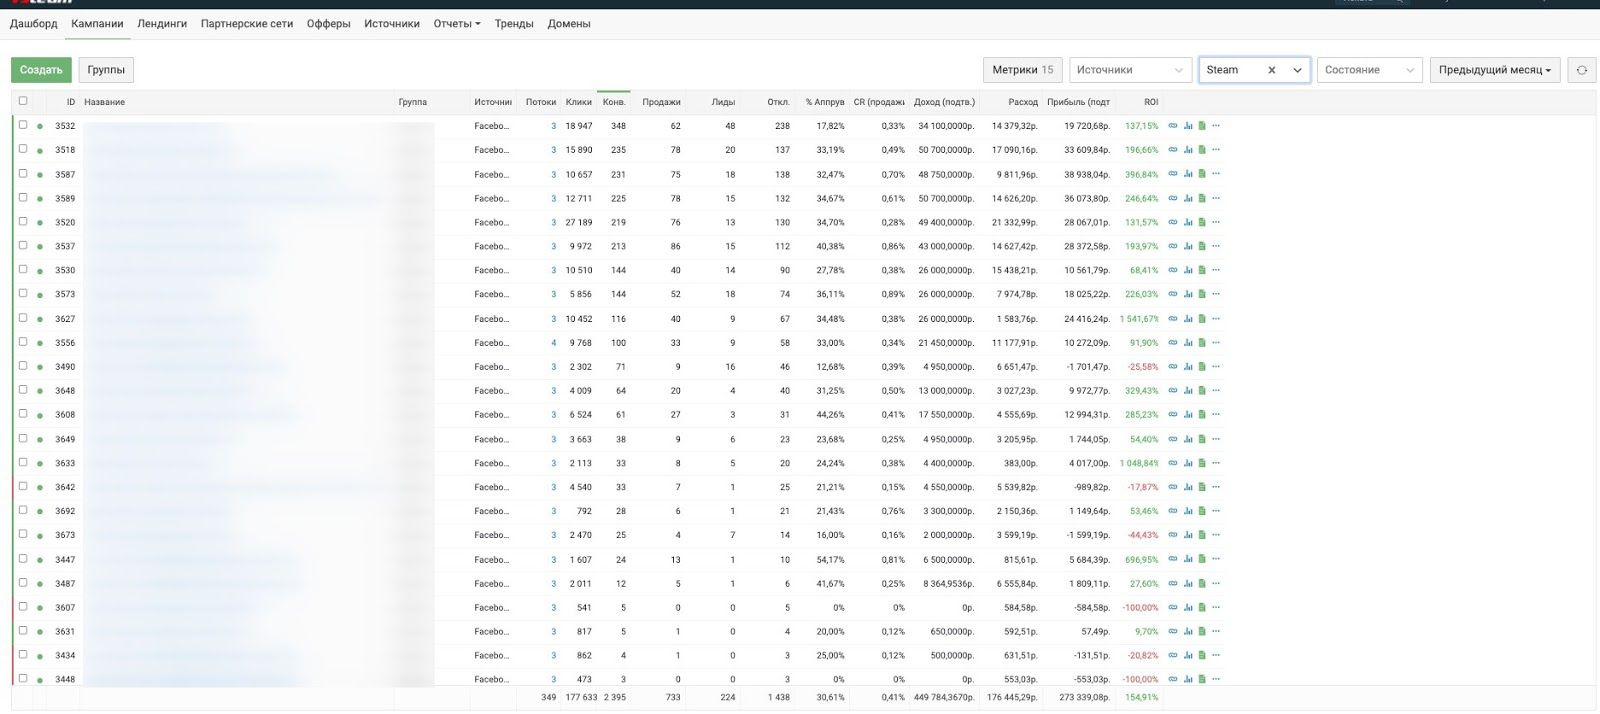Open Предыдущий месяц date range dropdown

[1494, 70]
